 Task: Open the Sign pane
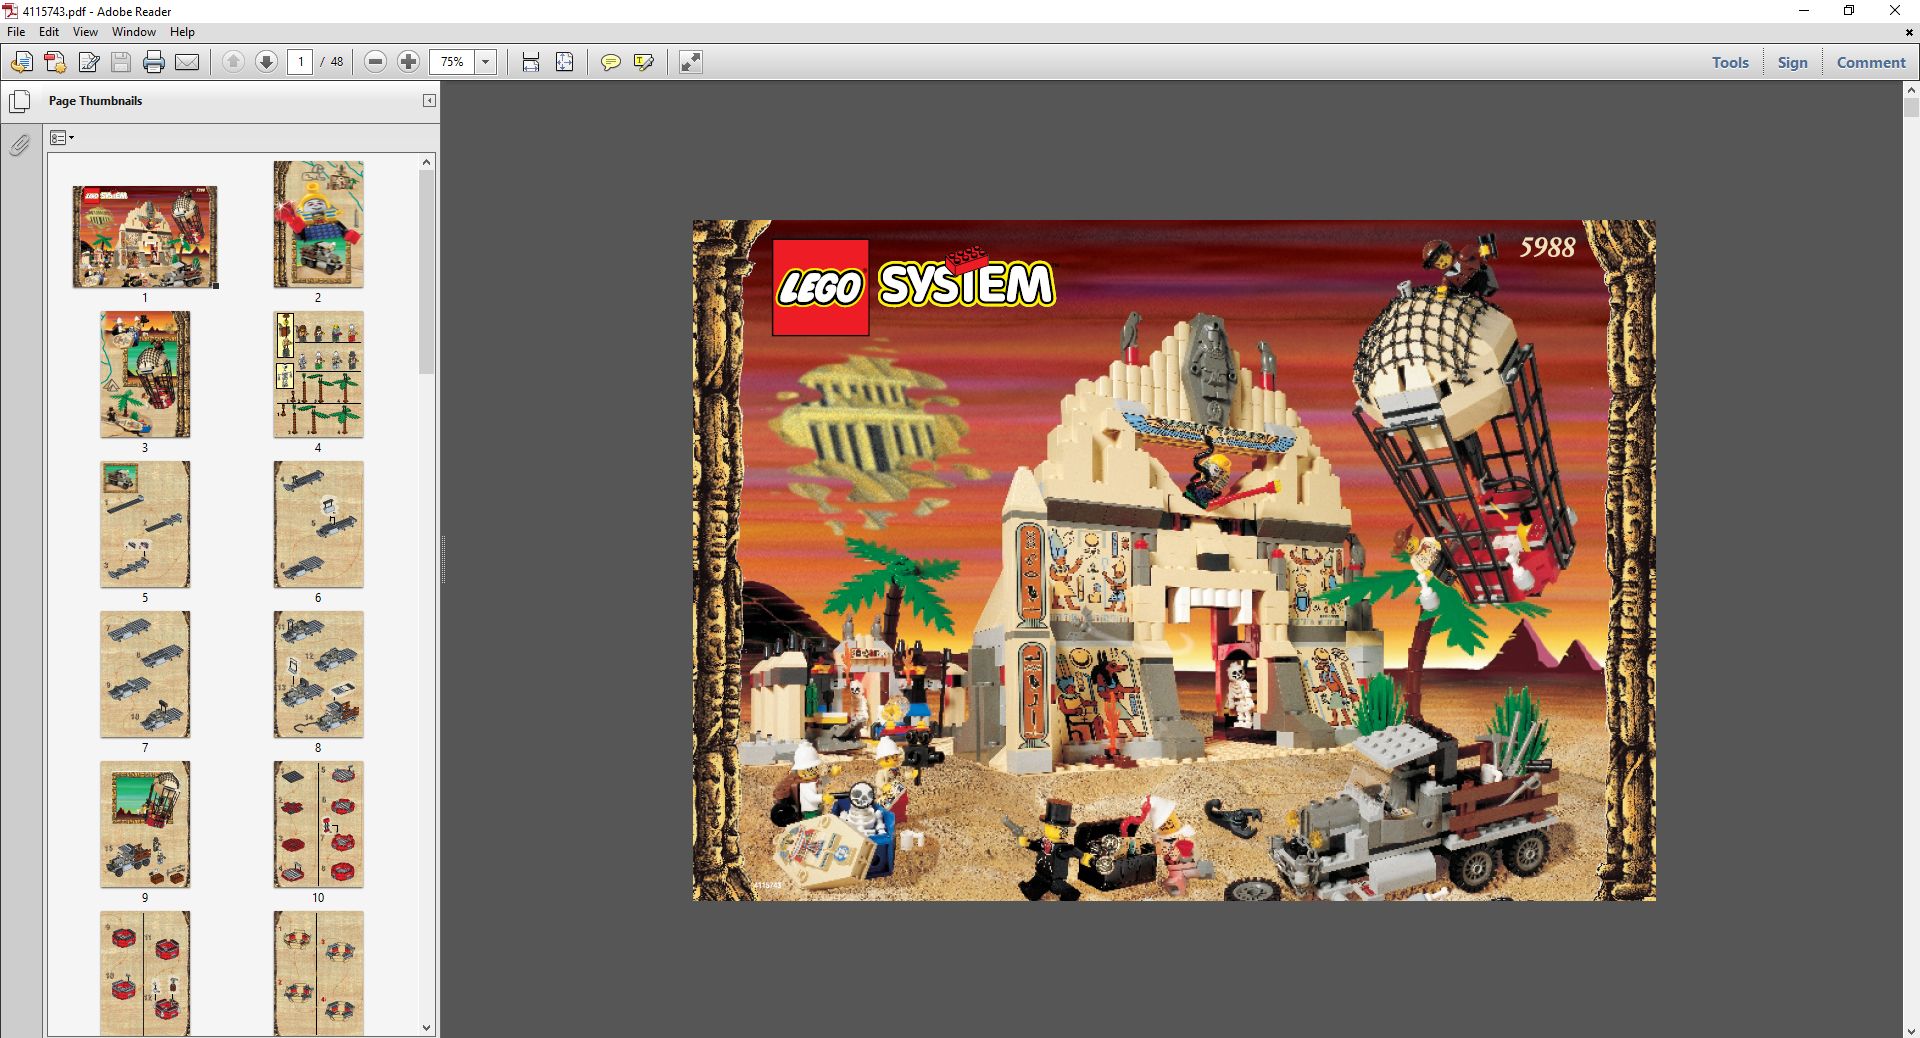[x=1792, y=62]
